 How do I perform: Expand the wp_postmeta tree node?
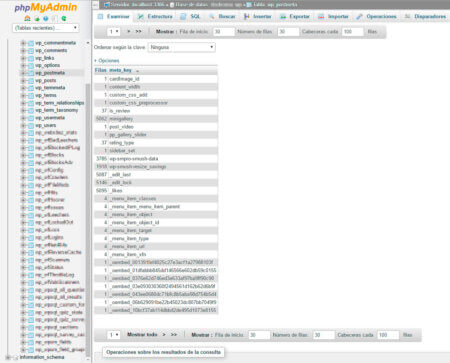23,73
